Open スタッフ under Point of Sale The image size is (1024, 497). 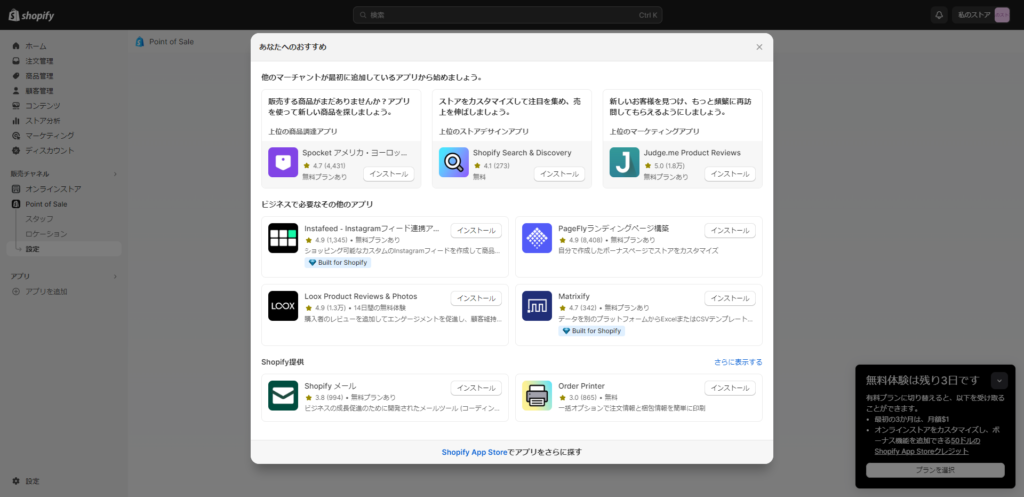64,219
